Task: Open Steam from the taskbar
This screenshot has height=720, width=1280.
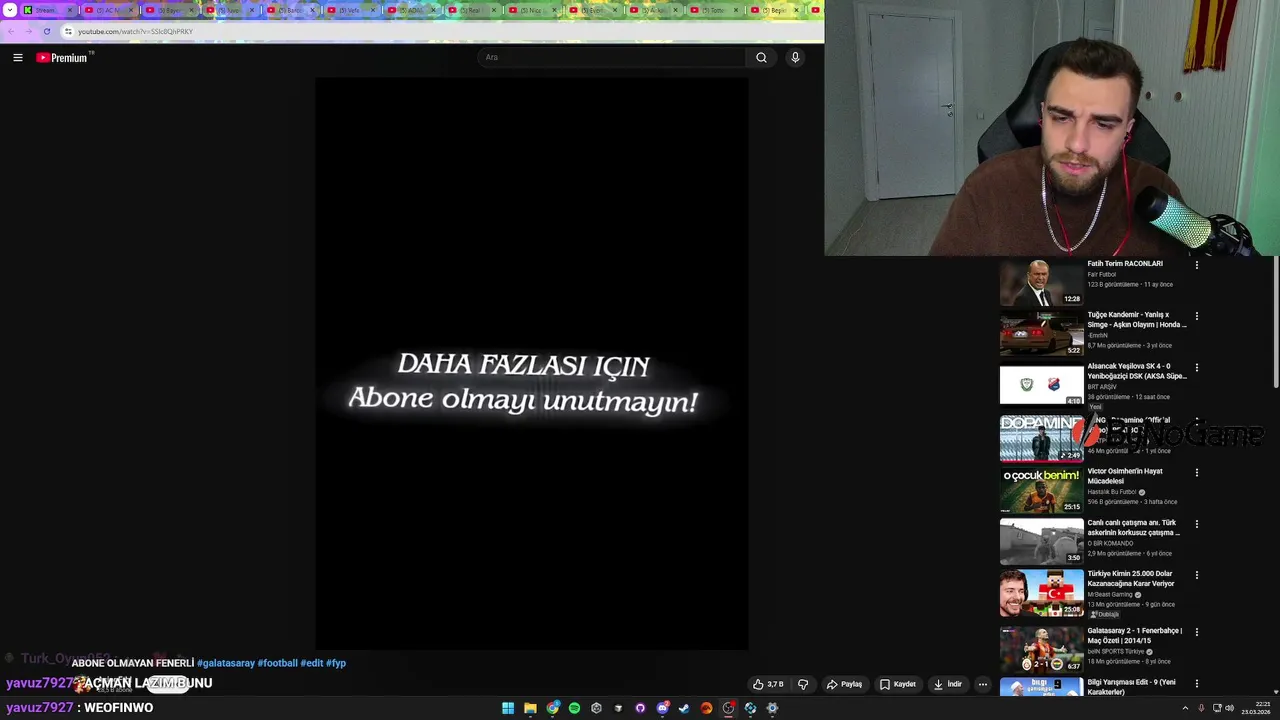Action: (684, 708)
